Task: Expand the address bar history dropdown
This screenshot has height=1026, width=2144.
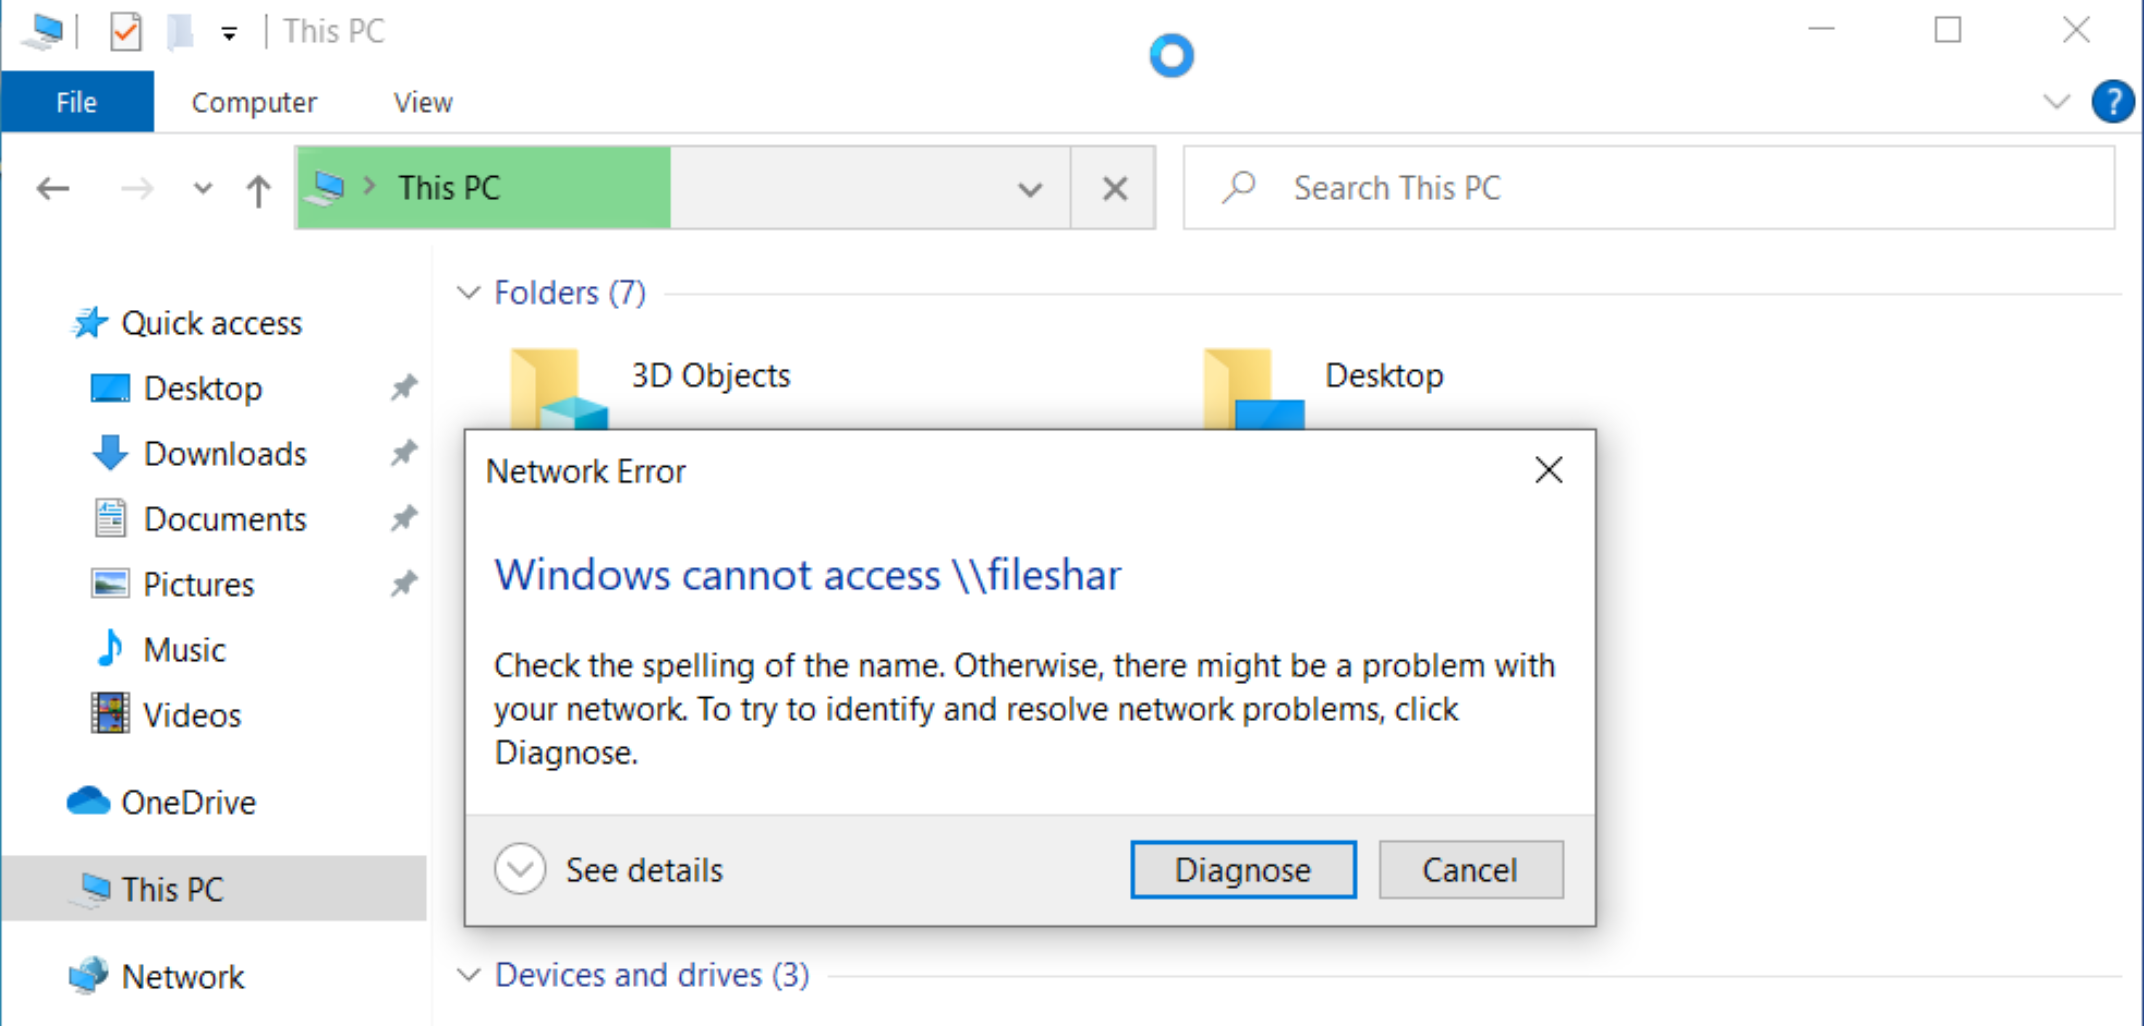Action: coord(1030,188)
